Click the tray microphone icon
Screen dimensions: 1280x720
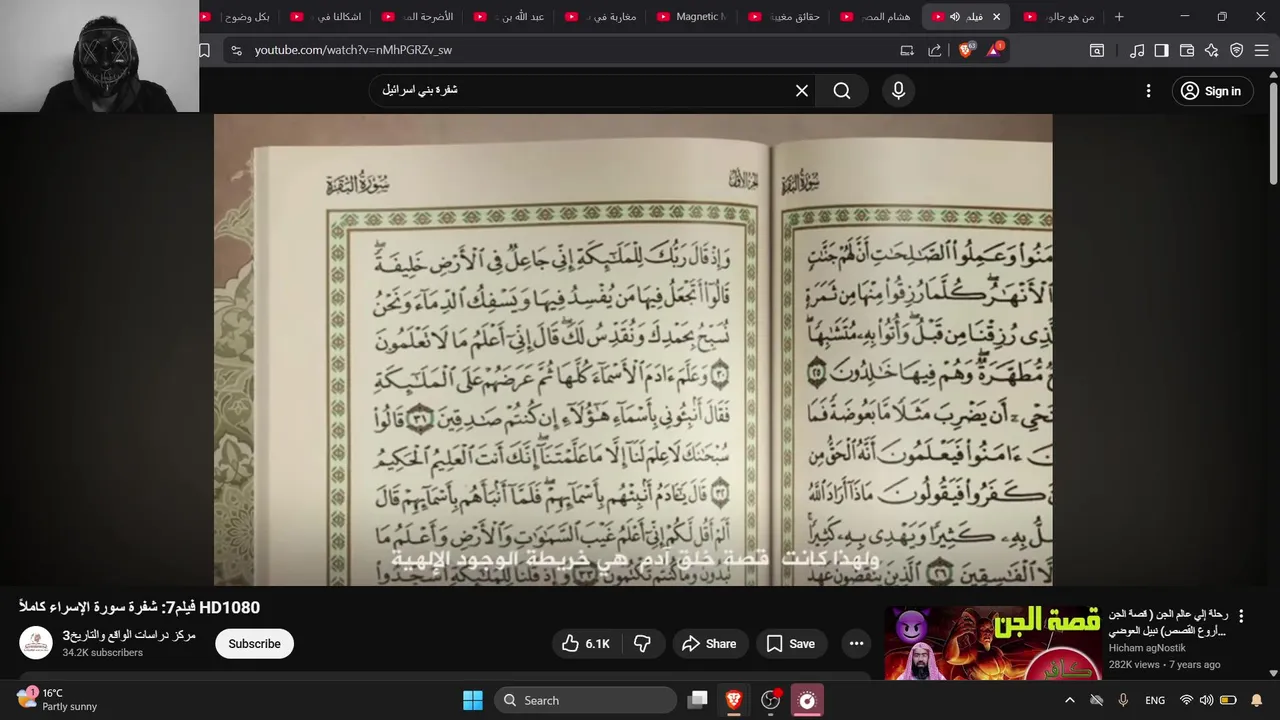(1123, 700)
